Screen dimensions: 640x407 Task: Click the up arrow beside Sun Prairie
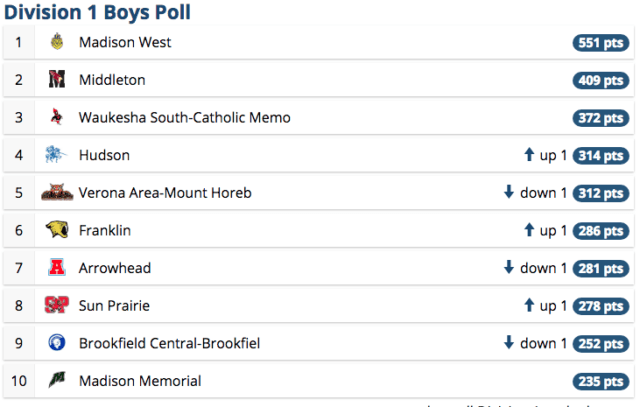[529, 305]
